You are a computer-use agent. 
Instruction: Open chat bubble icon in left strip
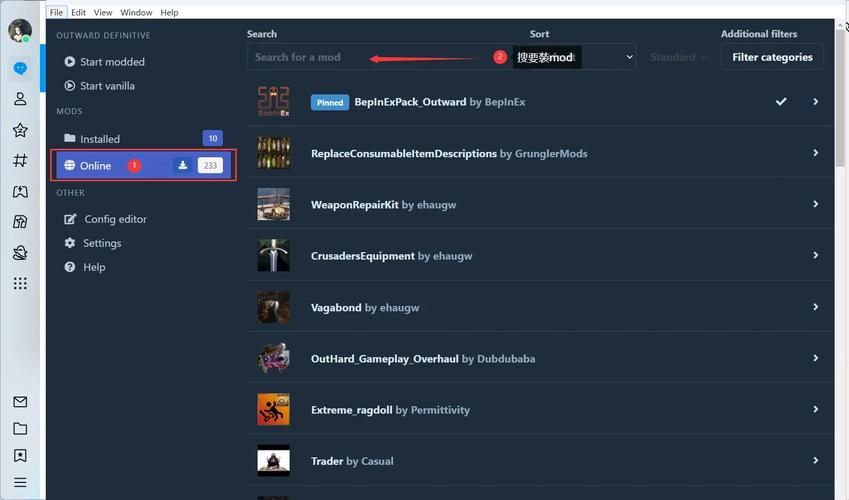20,68
